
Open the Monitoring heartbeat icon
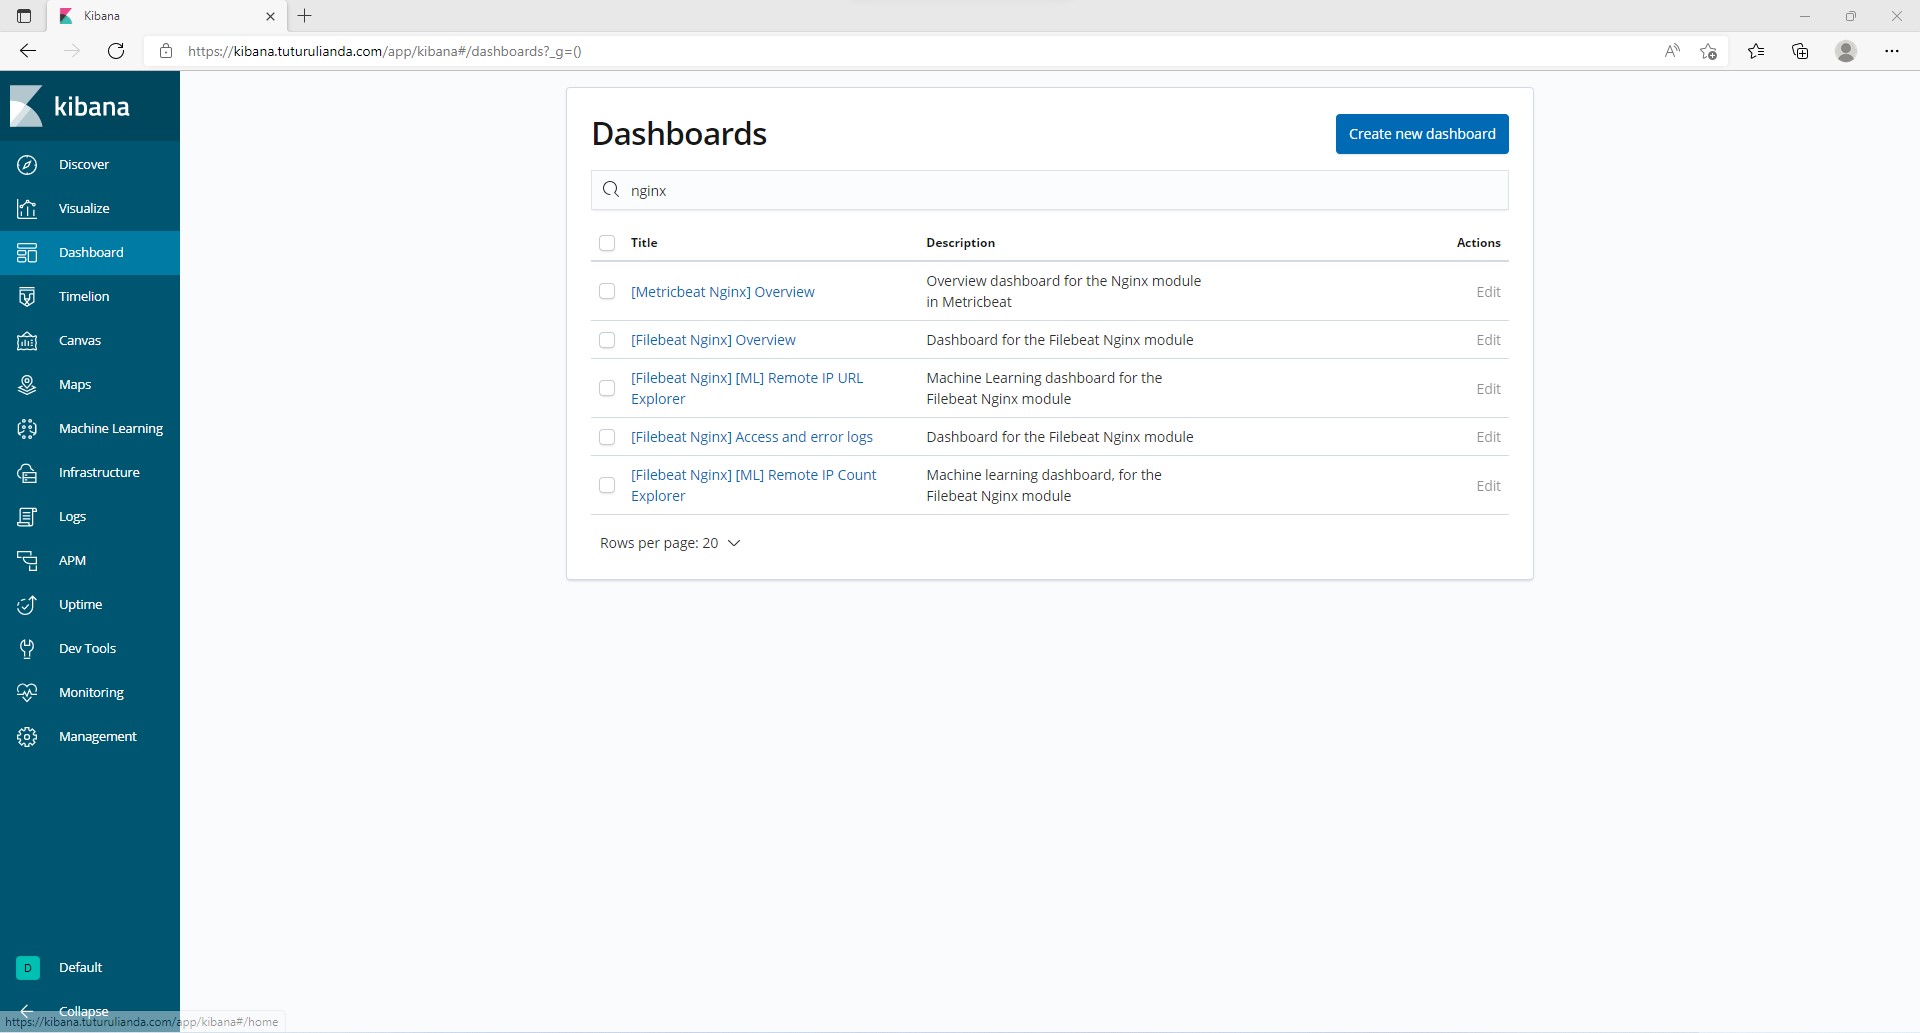(27, 693)
